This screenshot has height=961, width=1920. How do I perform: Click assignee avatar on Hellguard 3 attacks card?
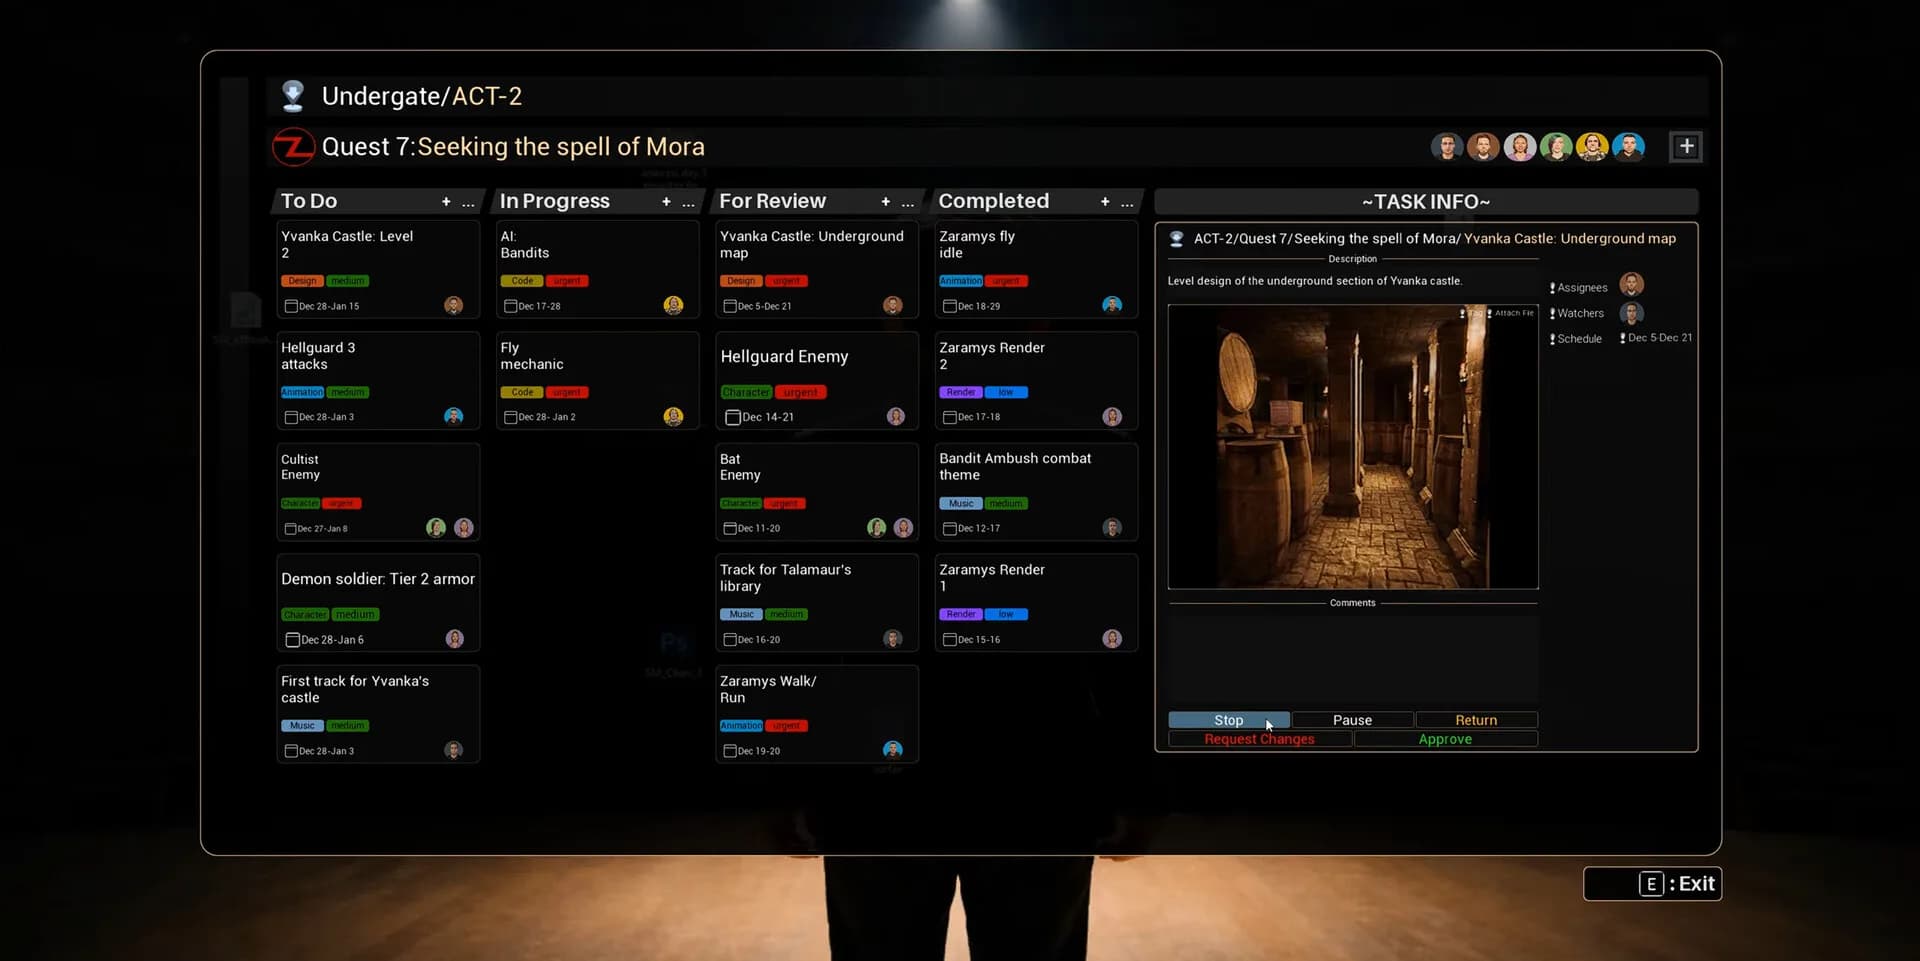[454, 416]
